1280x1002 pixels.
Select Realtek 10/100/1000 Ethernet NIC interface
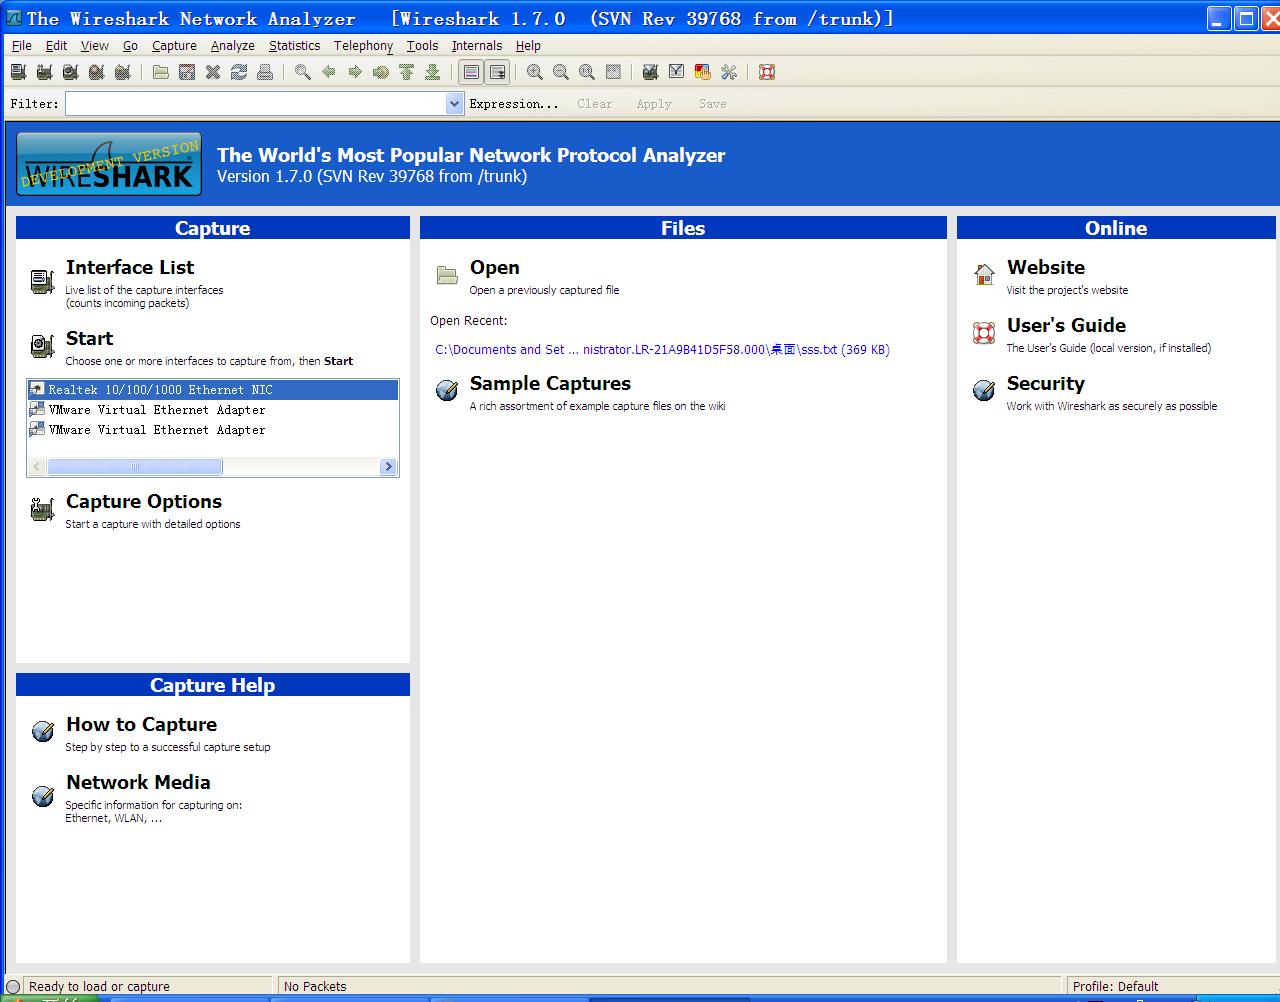[213, 390]
